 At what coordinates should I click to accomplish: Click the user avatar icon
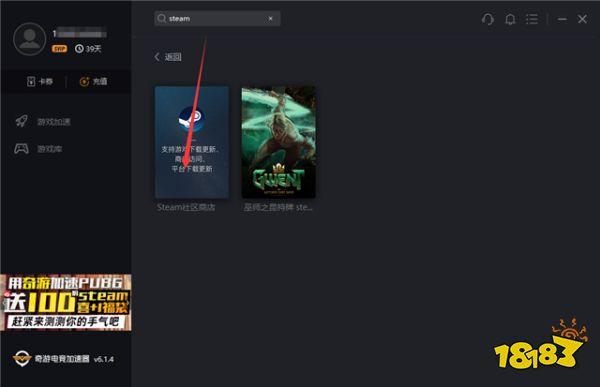pyautogui.click(x=29, y=39)
